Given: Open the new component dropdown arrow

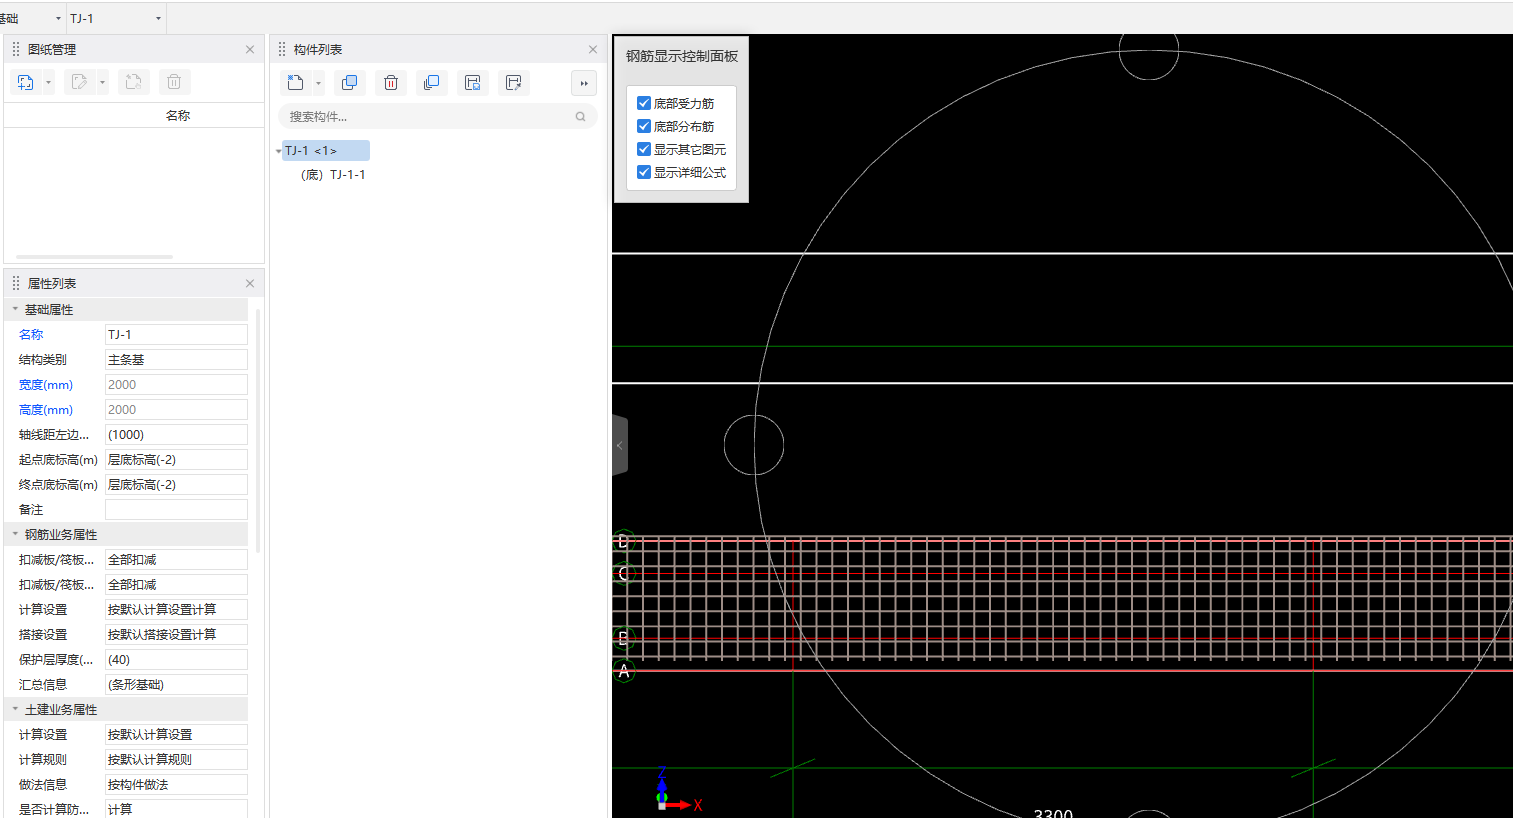Looking at the screenshot, I should 318,83.
